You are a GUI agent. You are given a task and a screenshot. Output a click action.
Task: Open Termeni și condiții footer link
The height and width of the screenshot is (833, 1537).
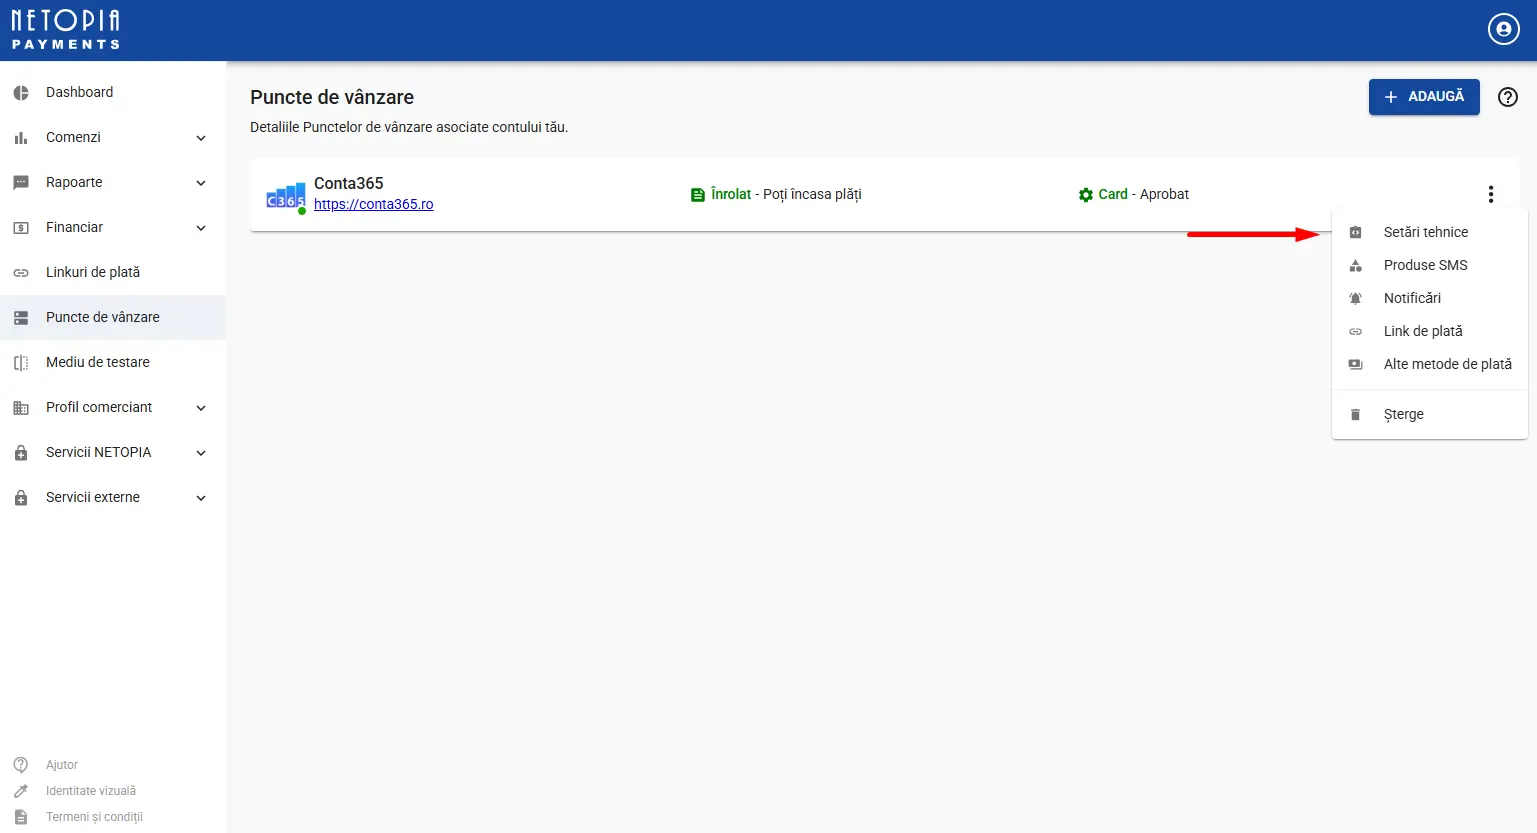pos(94,817)
